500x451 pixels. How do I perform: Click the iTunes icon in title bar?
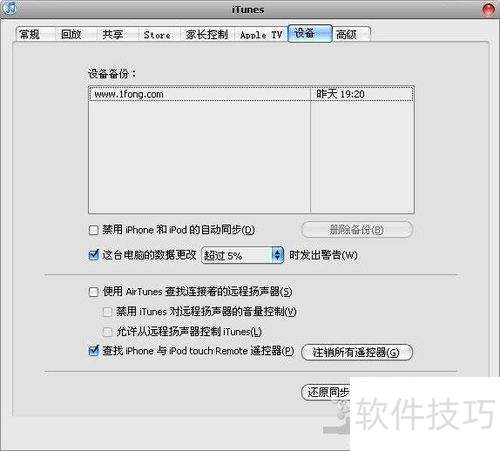coord(9,8)
